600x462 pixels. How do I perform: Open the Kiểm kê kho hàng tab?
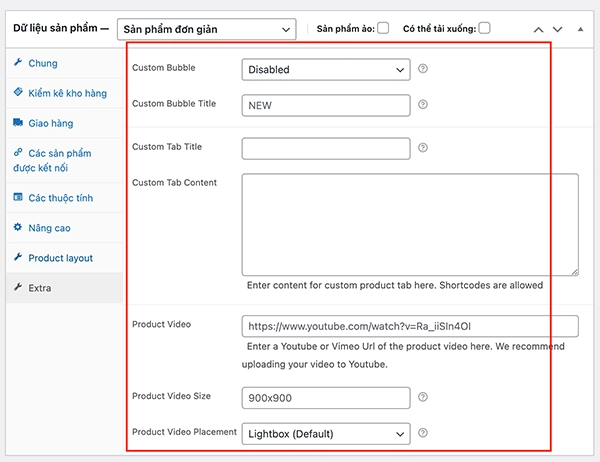[64, 93]
